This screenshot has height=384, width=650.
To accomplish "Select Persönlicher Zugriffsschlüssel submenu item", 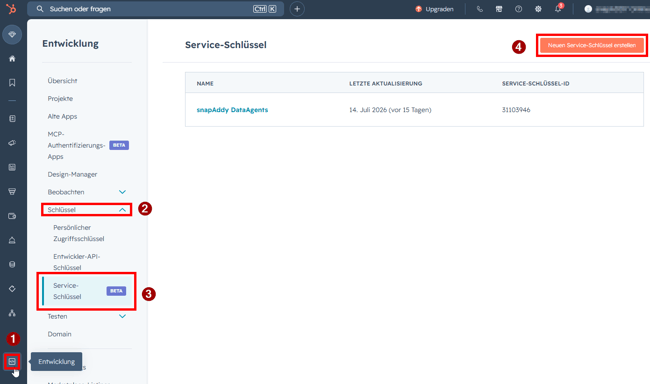I will pos(79,233).
